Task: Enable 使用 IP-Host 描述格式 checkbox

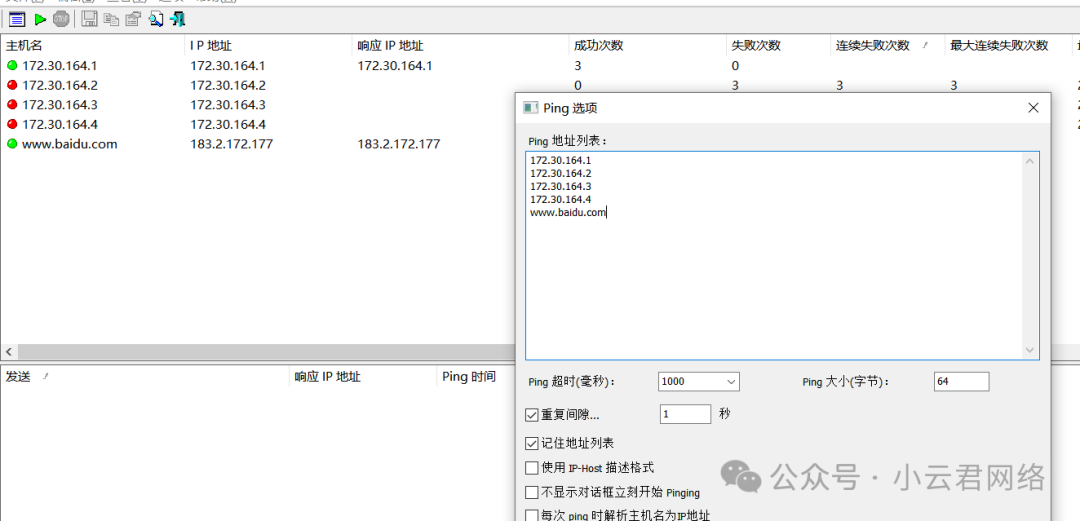Action: coord(532,468)
